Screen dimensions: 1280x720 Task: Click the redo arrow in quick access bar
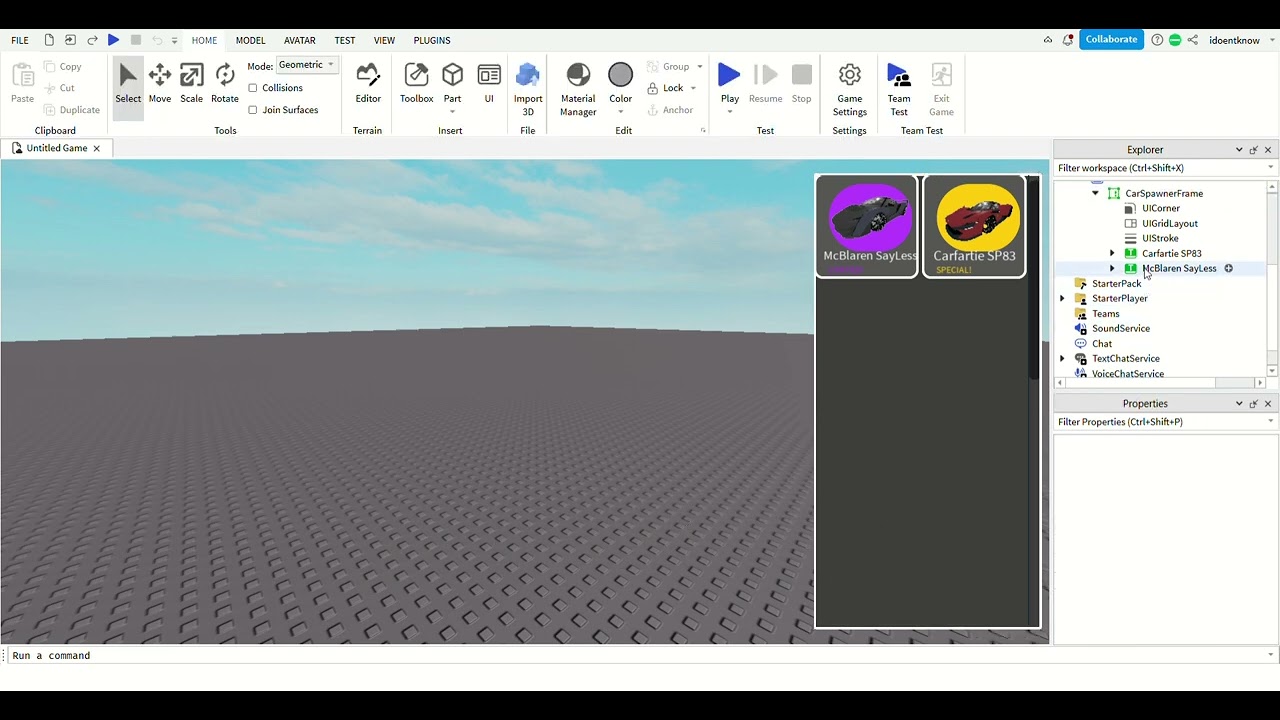pyautogui.click(x=92, y=40)
